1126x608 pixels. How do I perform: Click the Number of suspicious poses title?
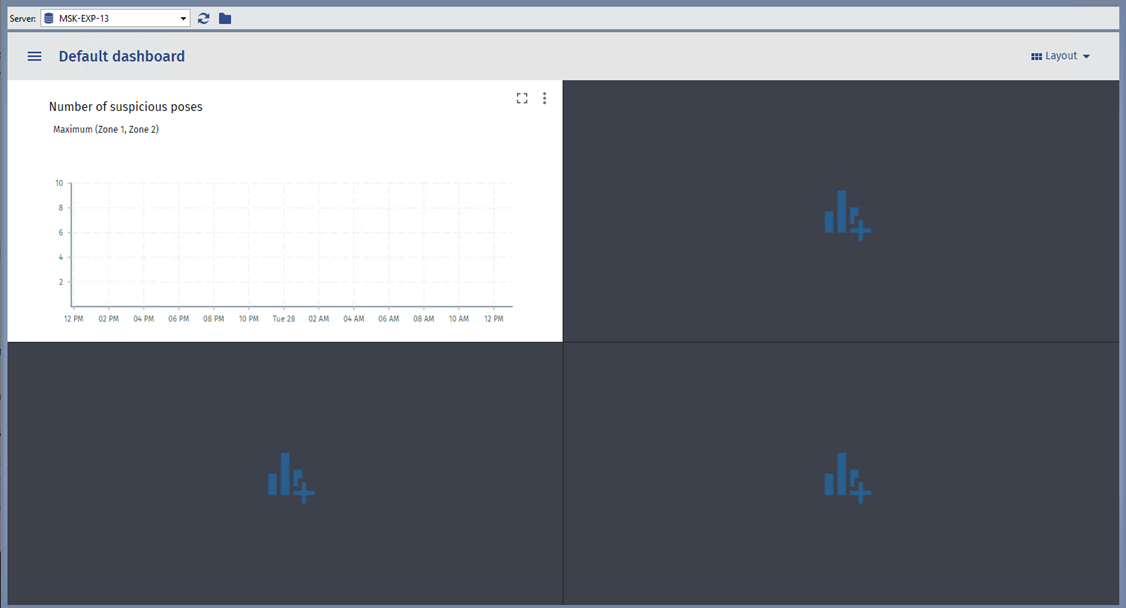125,107
